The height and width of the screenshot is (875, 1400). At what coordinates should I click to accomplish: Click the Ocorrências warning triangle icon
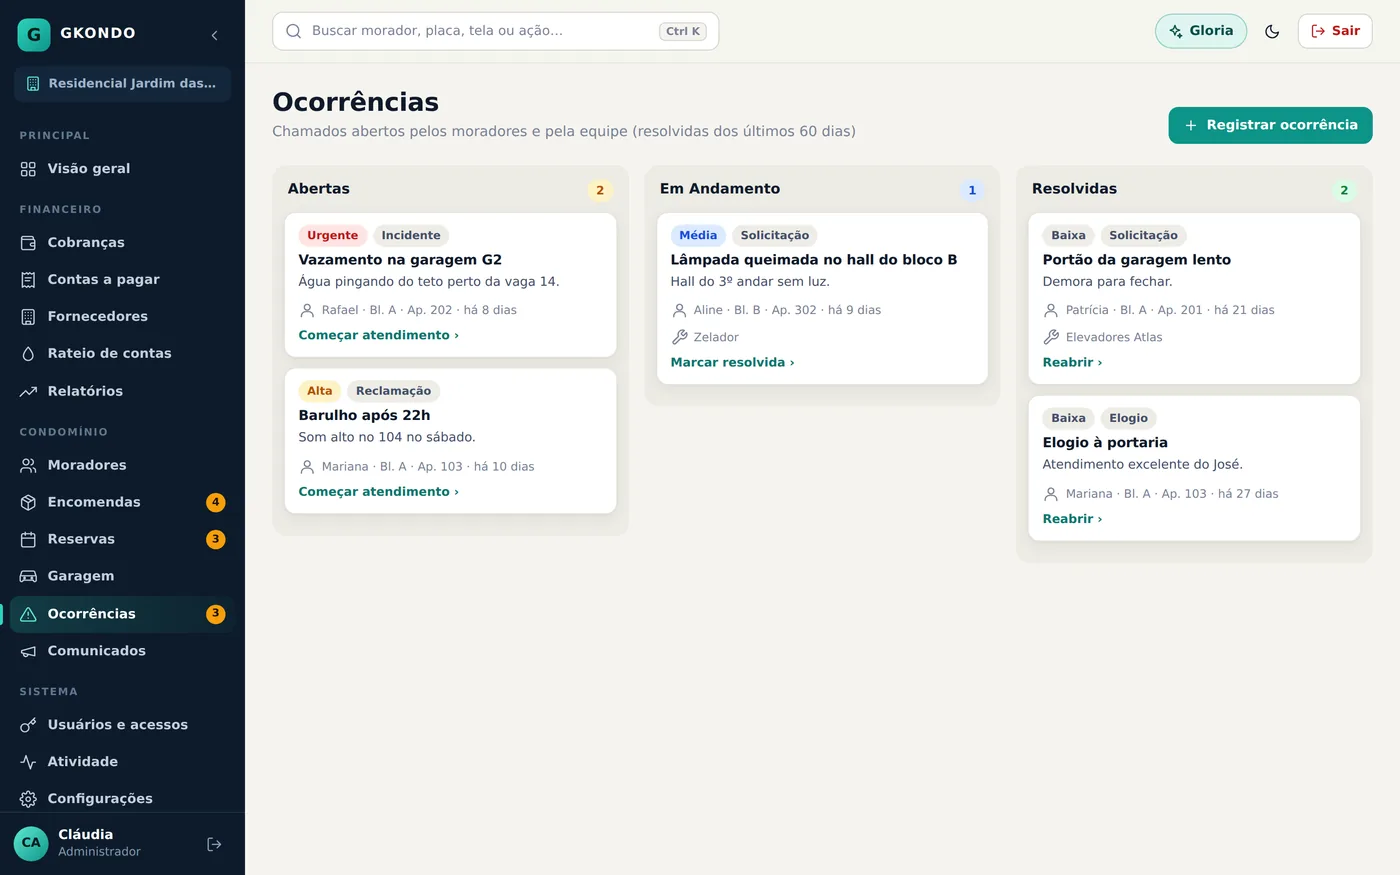coord(28,614)
